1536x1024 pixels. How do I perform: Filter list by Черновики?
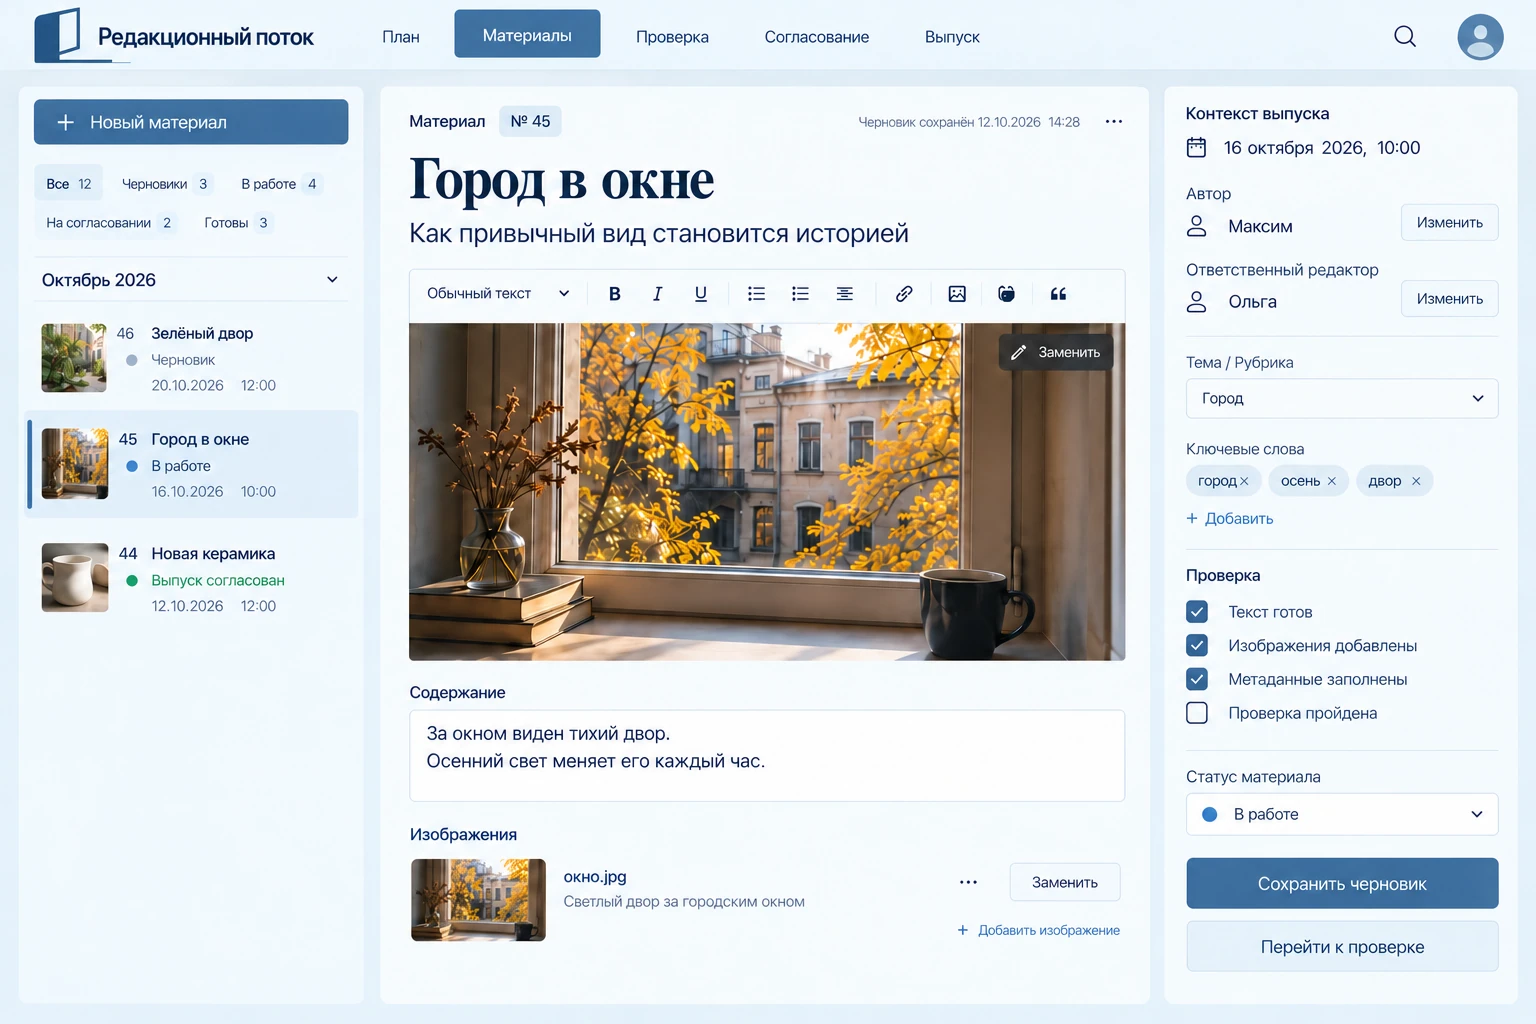(x=165, y=184)
